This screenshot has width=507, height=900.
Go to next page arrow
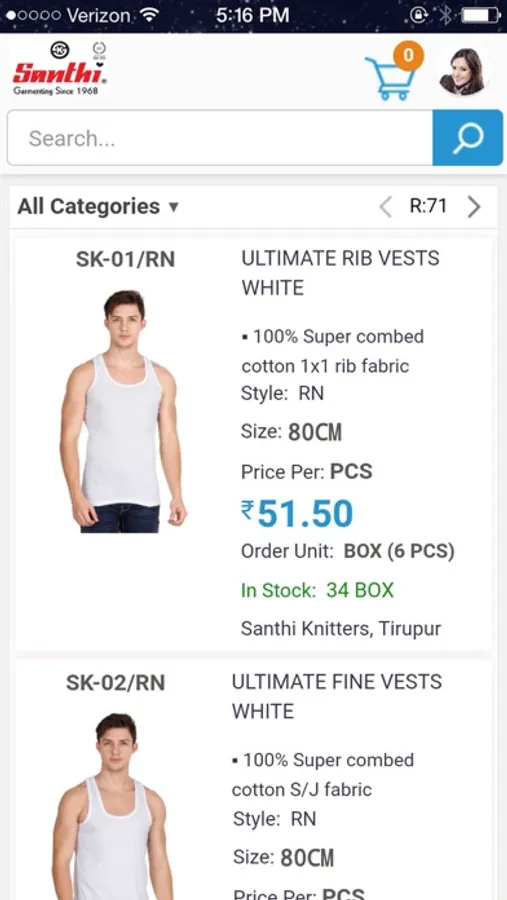474,207
